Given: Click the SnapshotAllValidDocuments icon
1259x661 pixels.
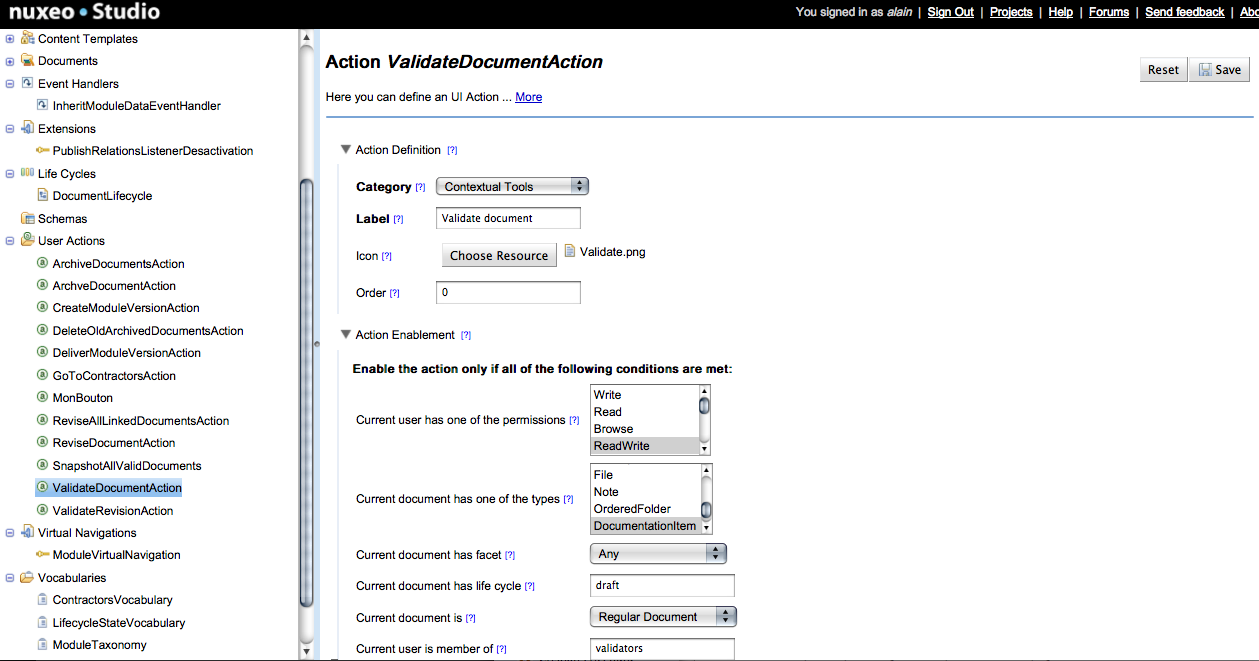Looking at the screenshot, I should 42,465.
